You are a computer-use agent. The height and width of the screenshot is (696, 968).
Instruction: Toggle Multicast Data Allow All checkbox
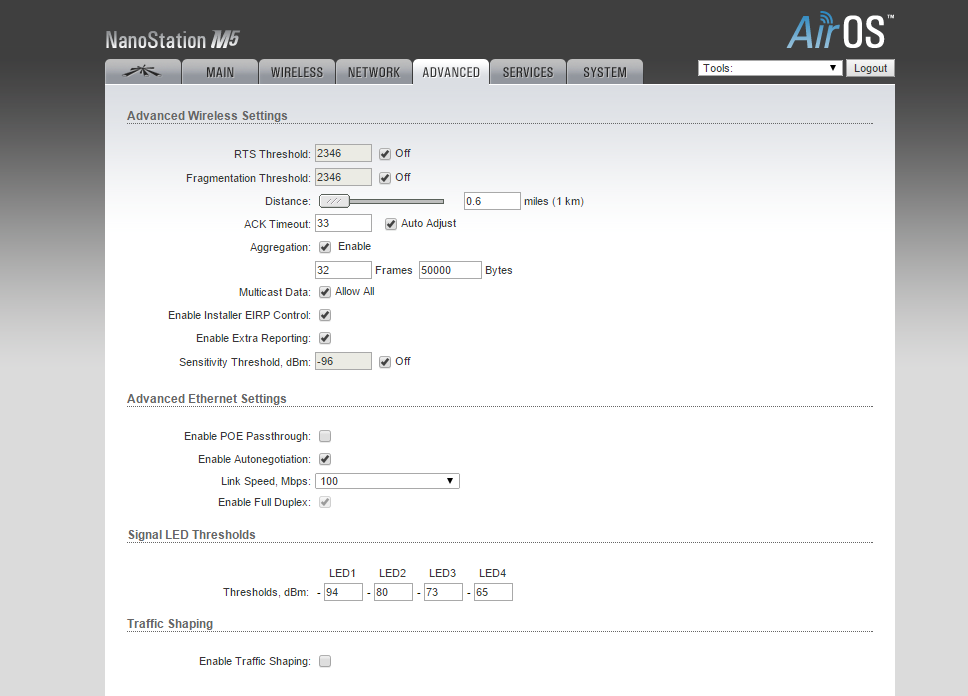[325, 292]
